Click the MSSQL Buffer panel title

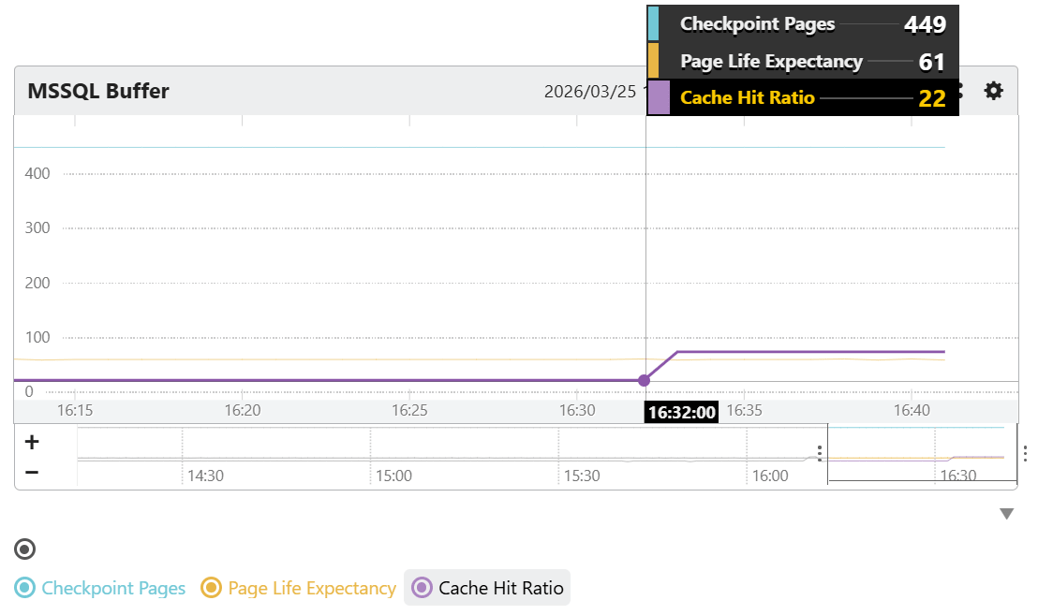coord(98,91)
